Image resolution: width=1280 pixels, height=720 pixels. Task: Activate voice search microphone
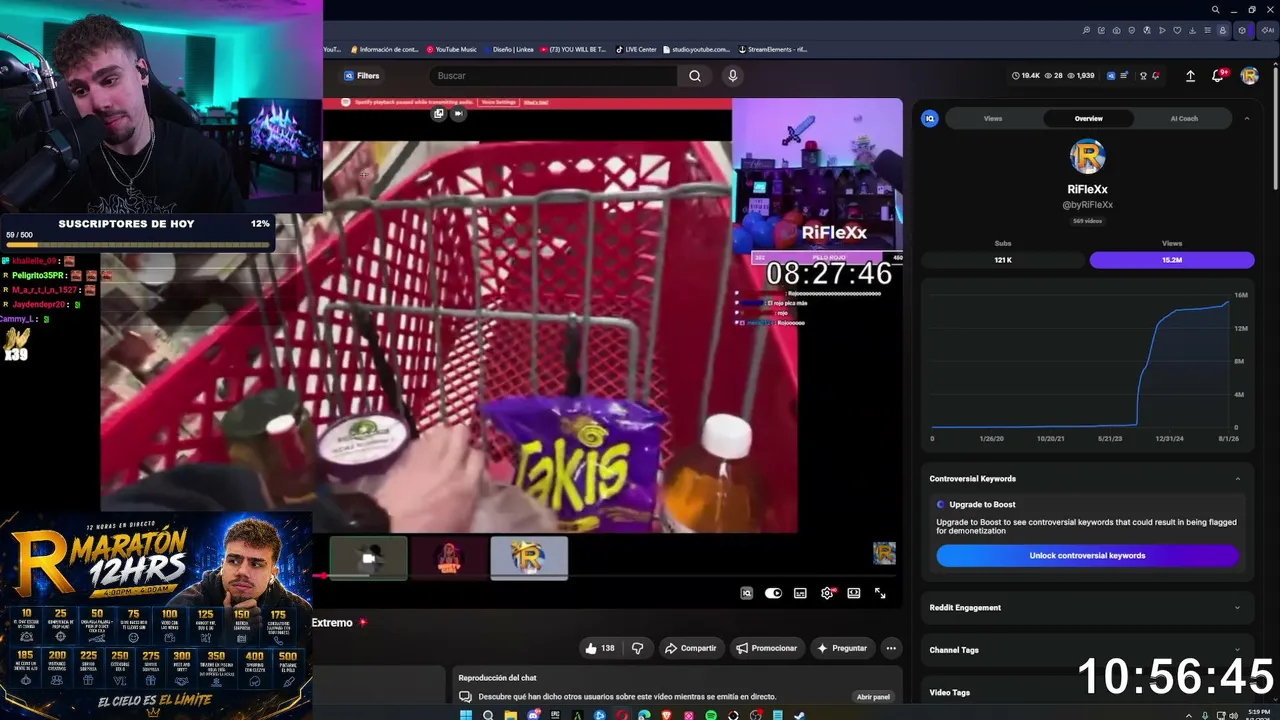click(x=733, y=76)
